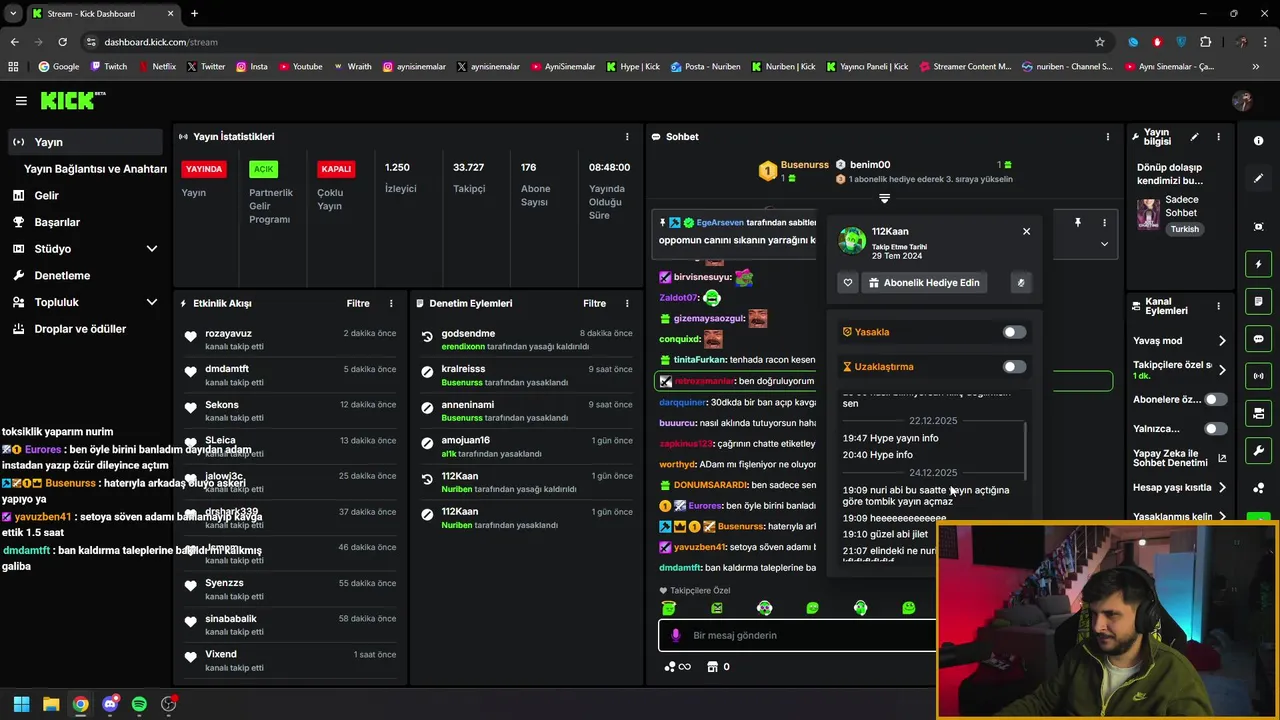
Task: Open the Takipçilere özel sohbet settings arrow
Action: pos(1222,370)
